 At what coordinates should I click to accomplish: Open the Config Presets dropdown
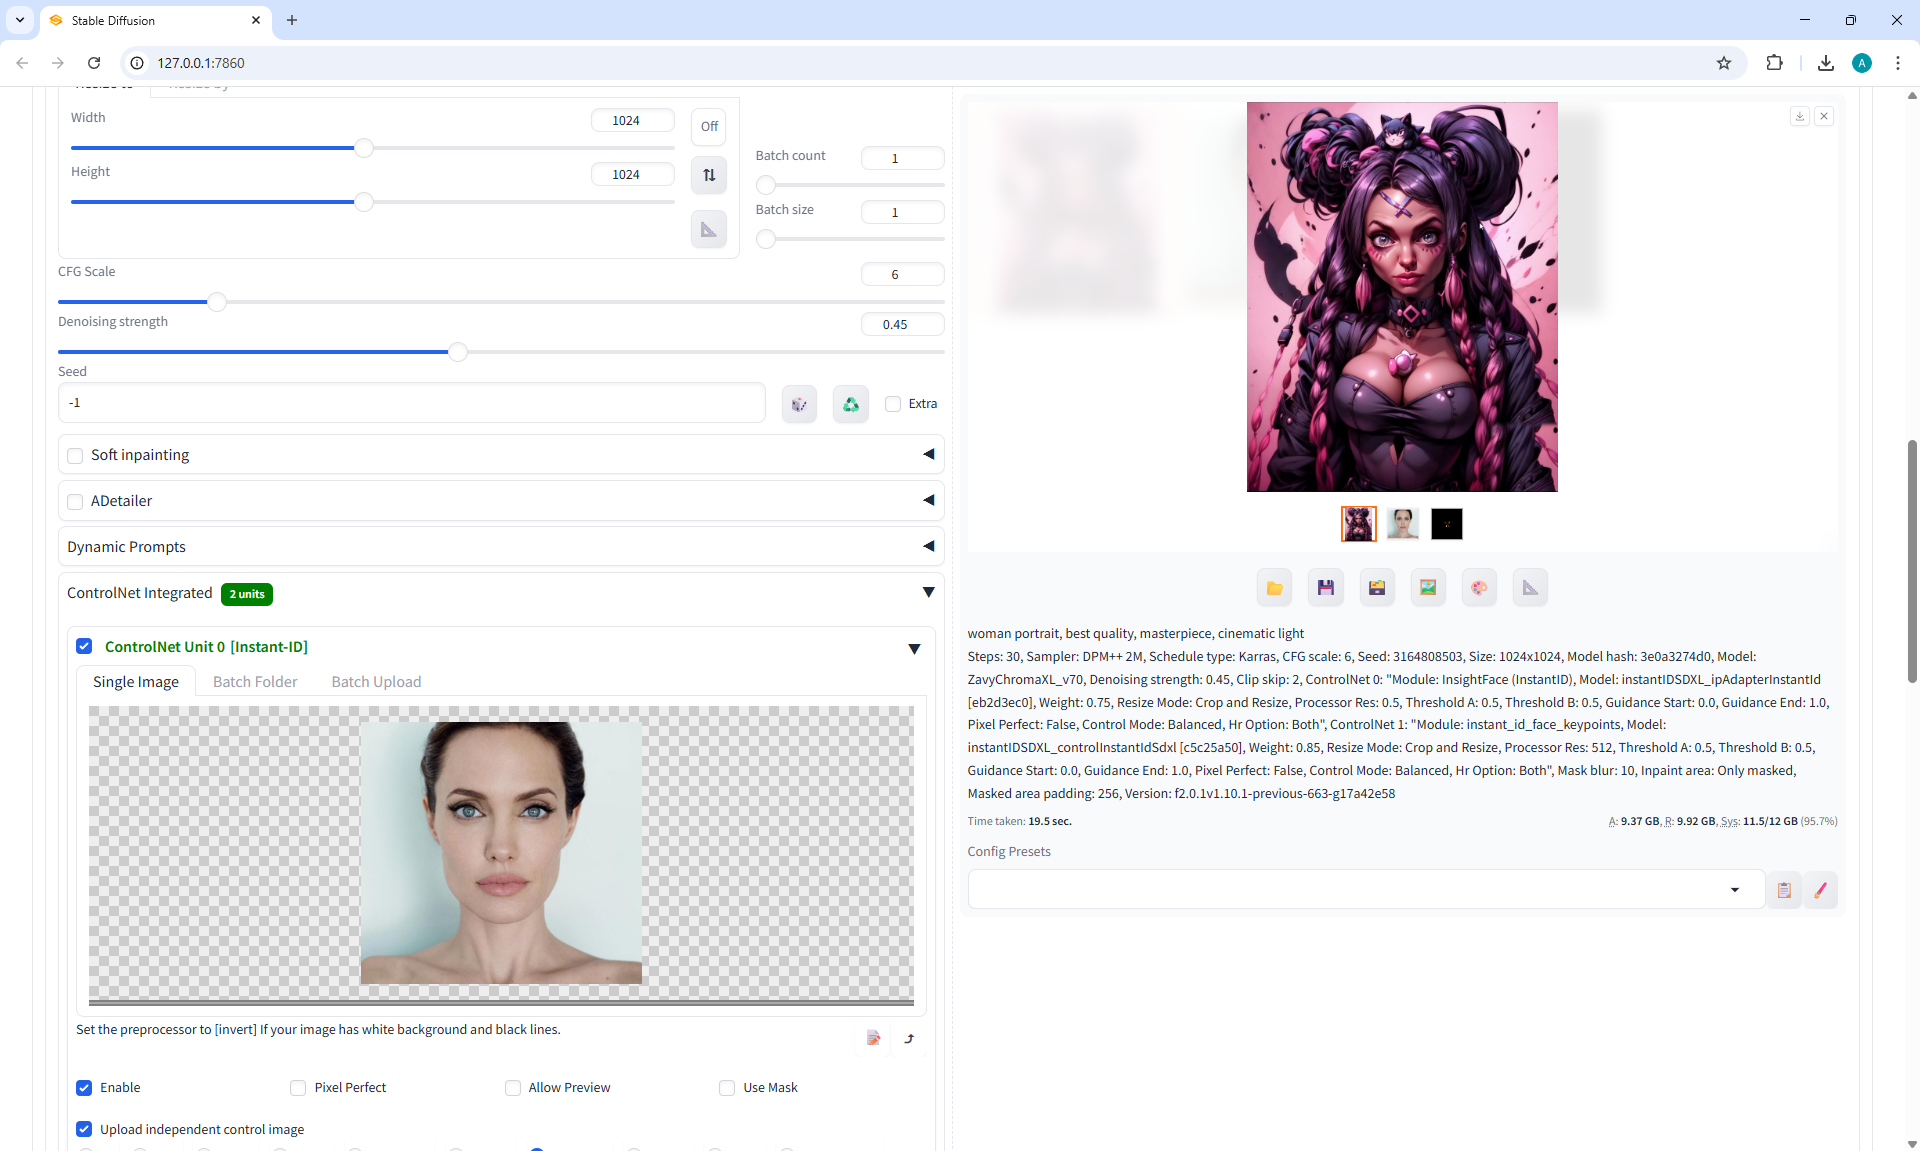click(1734, 890)
